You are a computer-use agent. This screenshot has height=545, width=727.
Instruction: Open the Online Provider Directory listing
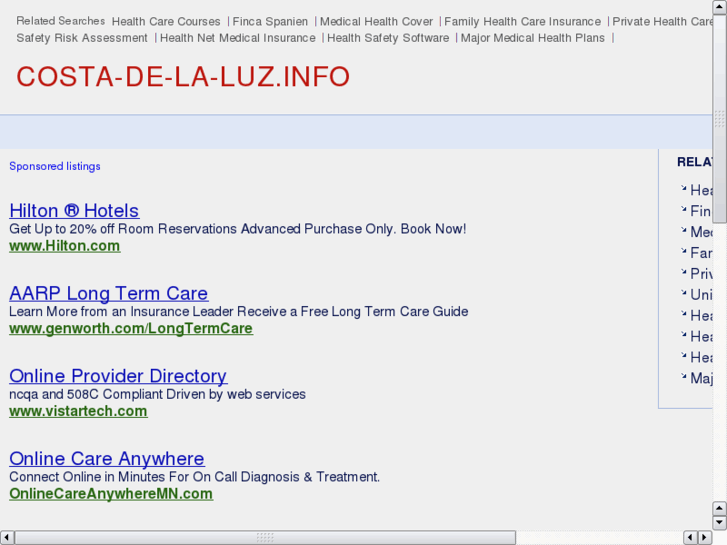point(118,376)
